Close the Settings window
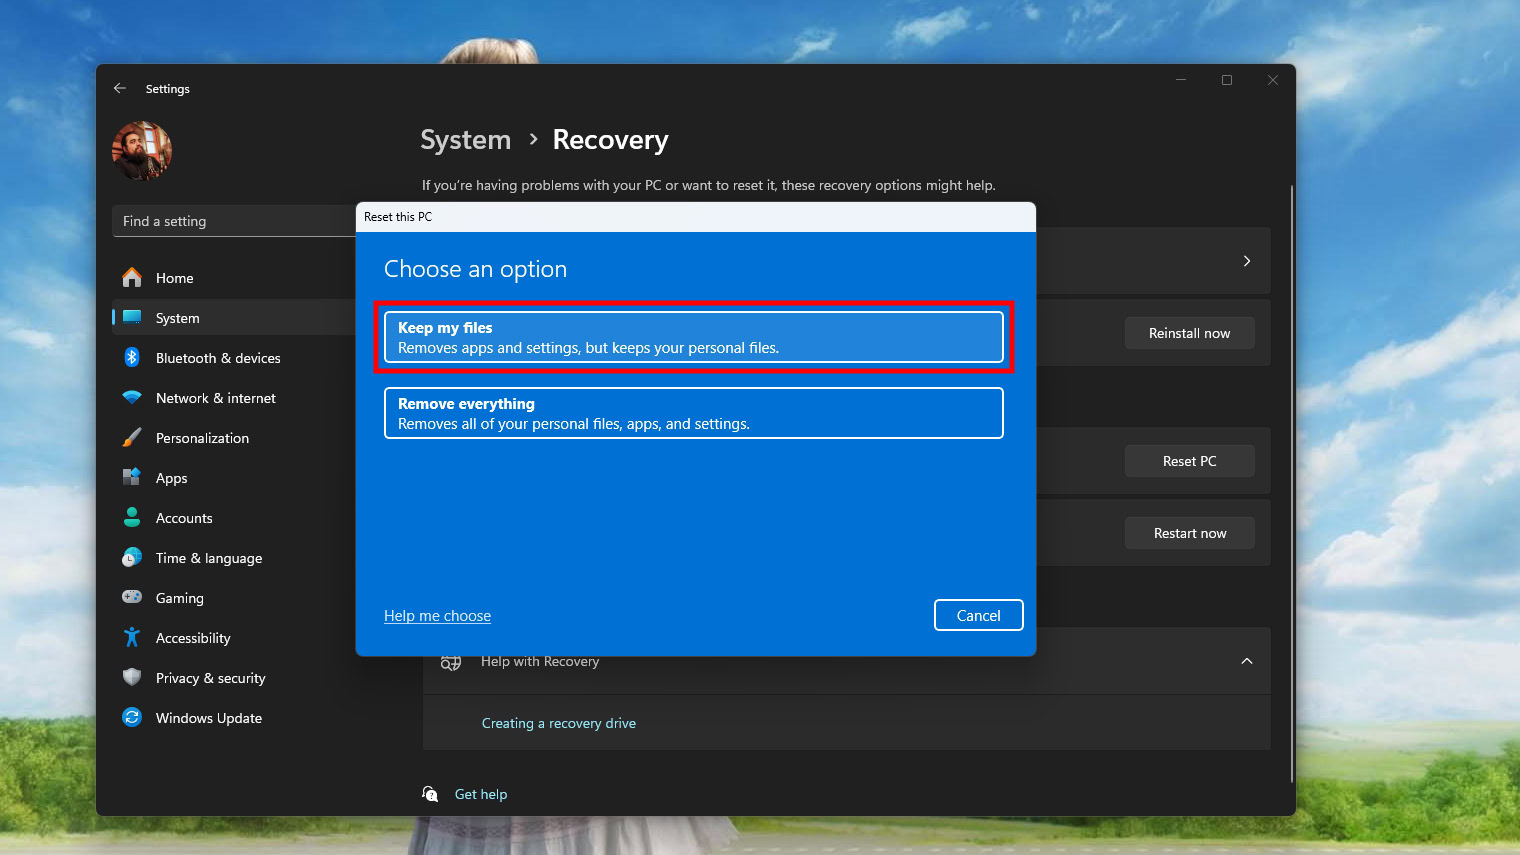1520x855 pixels. [1273, 80]
